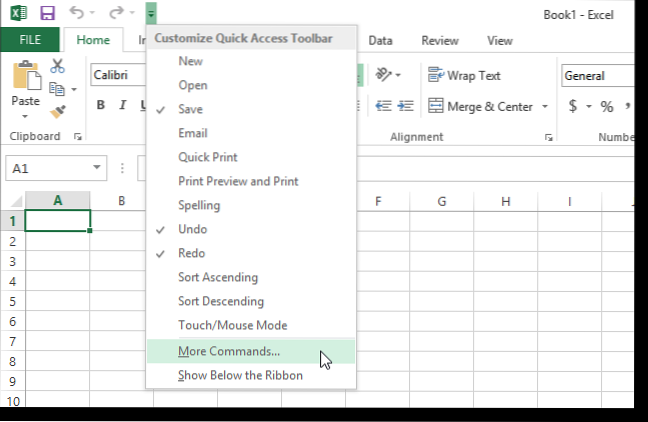Screen dimensions: 648x422
Task: Toggle Bold formatting
Action: tap(100, 105)
